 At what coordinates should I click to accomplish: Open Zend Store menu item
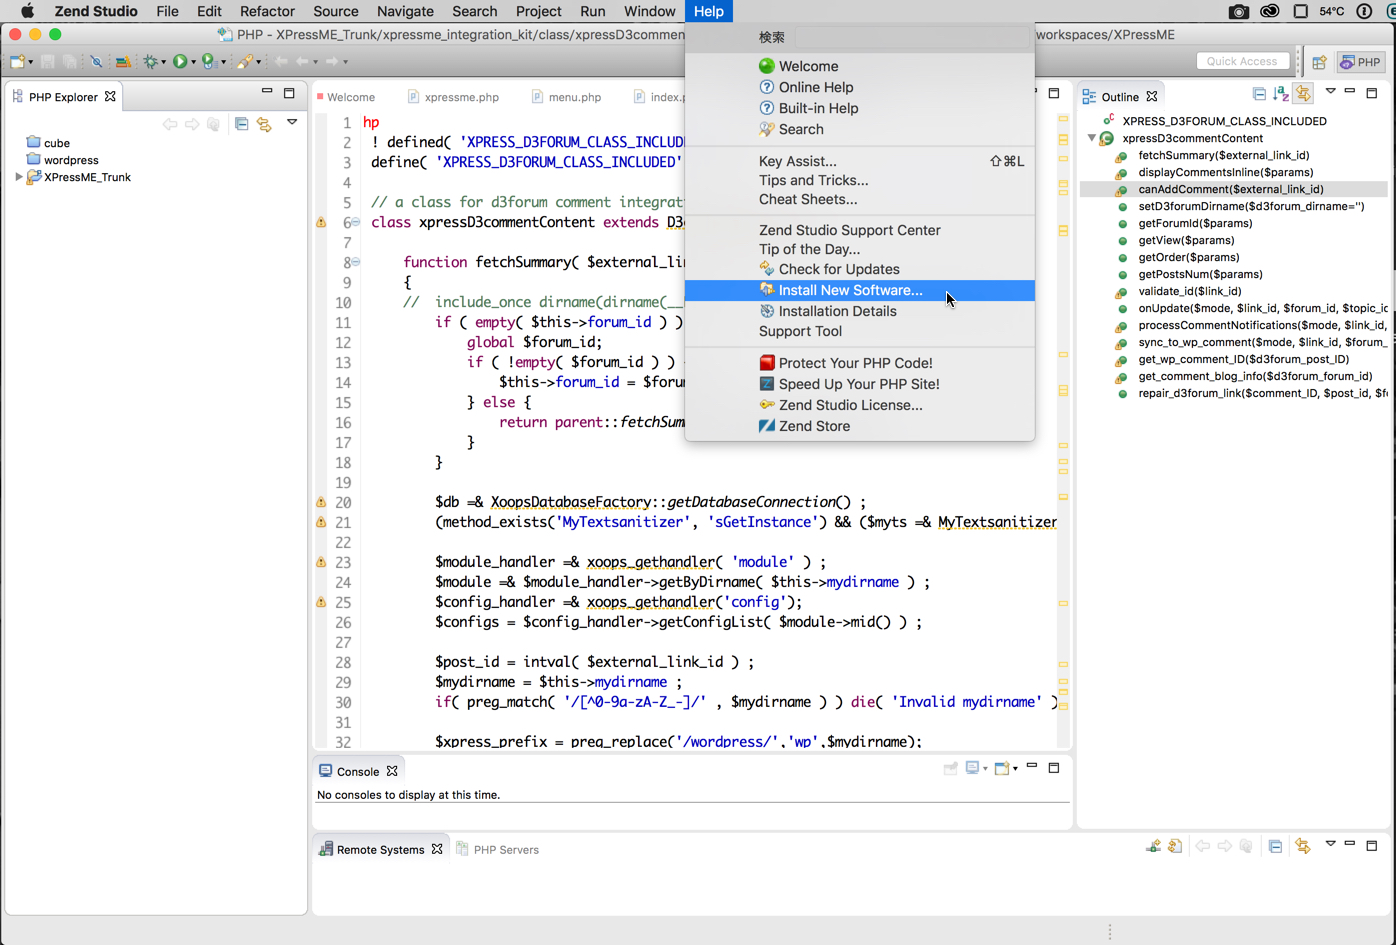(x=860, y=426)
